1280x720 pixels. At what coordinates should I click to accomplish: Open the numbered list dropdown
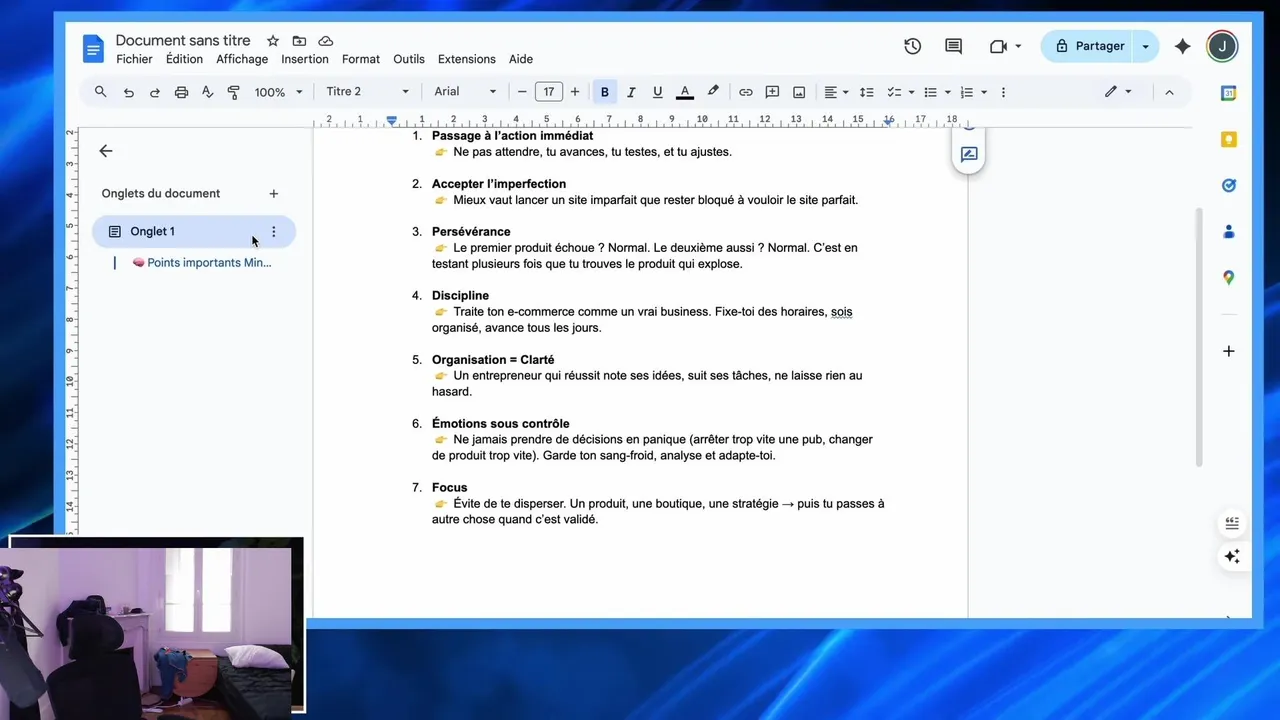(973, 92)
